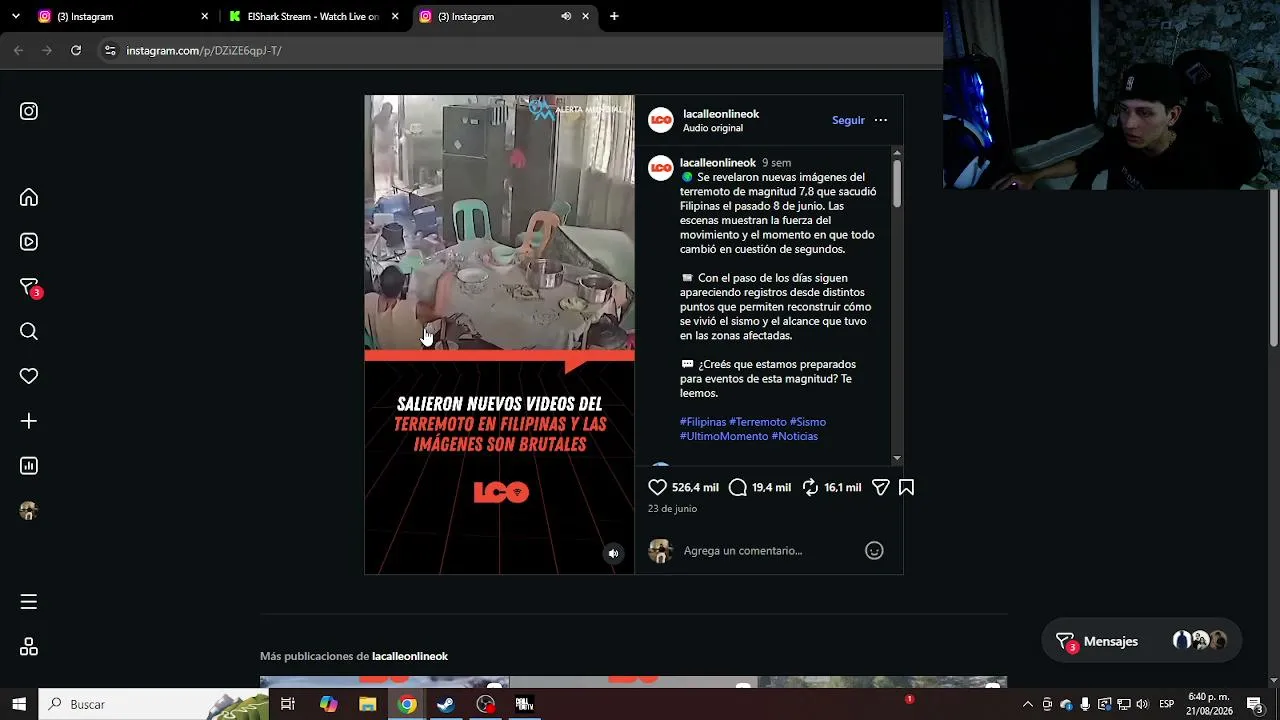Click the 'Audio original' link
The width and height of the screenshot is (1280, 720).
pyautogui.click(x=713, y=128)
